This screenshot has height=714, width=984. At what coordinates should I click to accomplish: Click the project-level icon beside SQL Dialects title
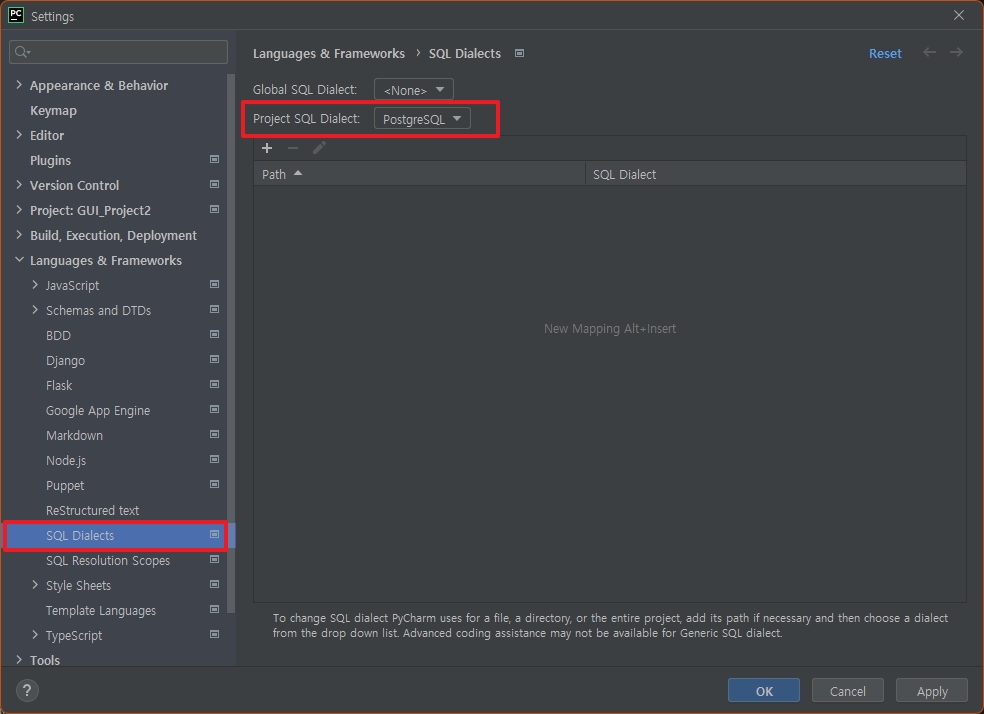pos(519,53)
